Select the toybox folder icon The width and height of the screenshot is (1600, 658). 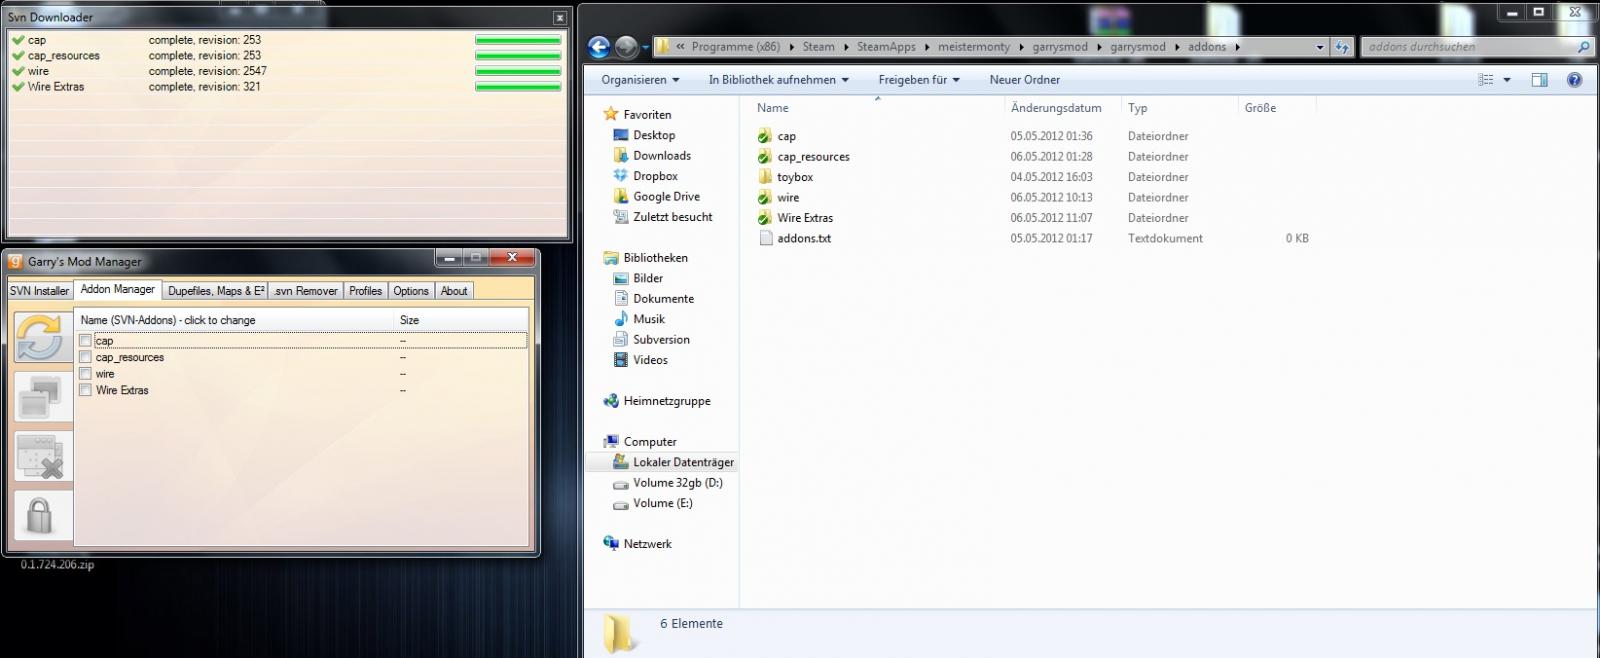click(765, 177)
